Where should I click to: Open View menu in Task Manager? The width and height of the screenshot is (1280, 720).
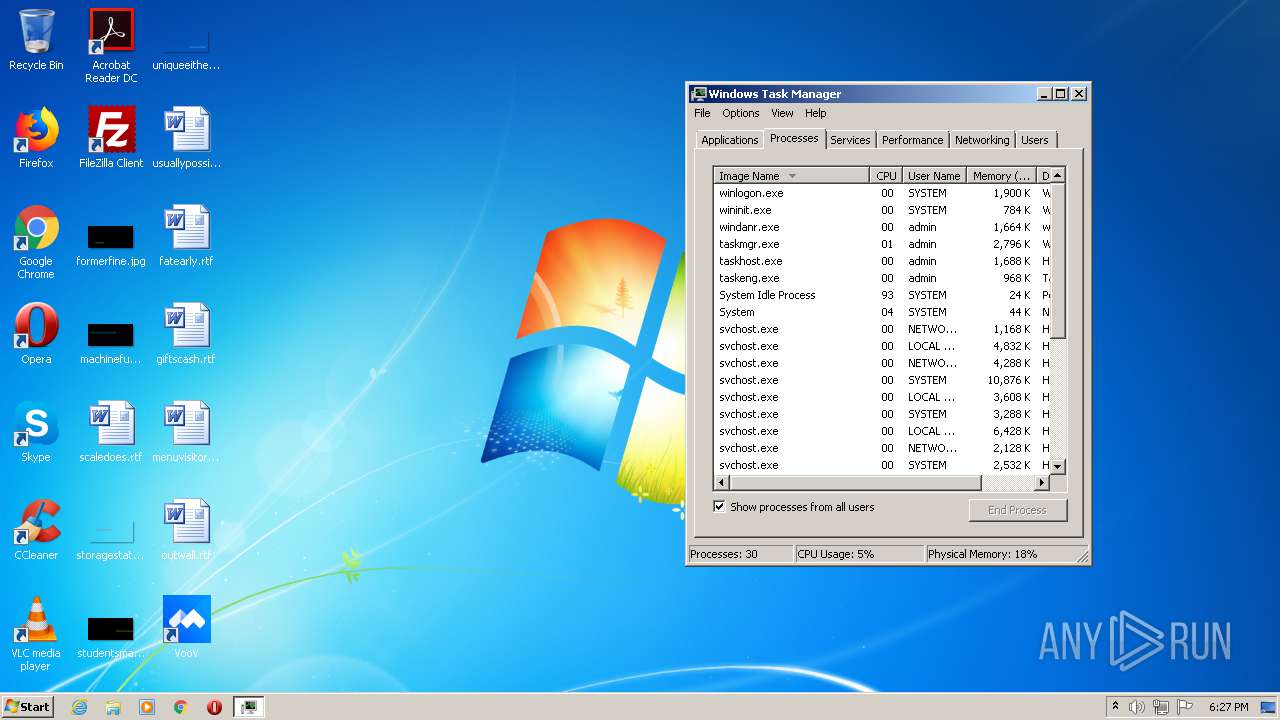[782, 113]
